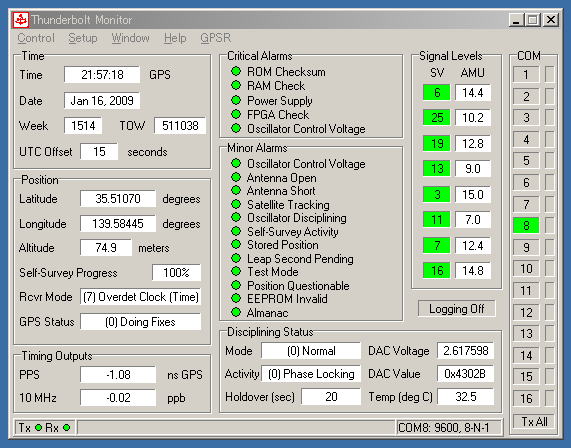571x448 pixels.
Task: Click the Almanac alarm indicator
Action: tap(236, 312)
